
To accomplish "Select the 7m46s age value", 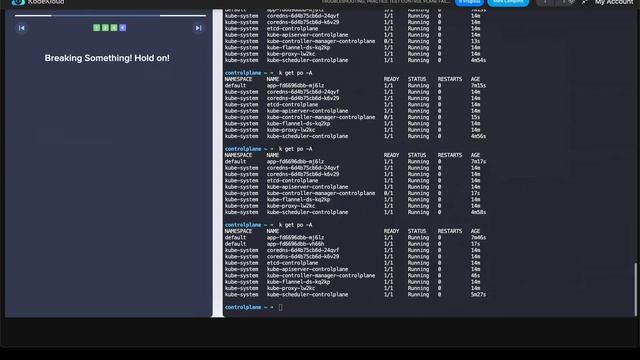I will pyautogui.click(x=478, y=238).
